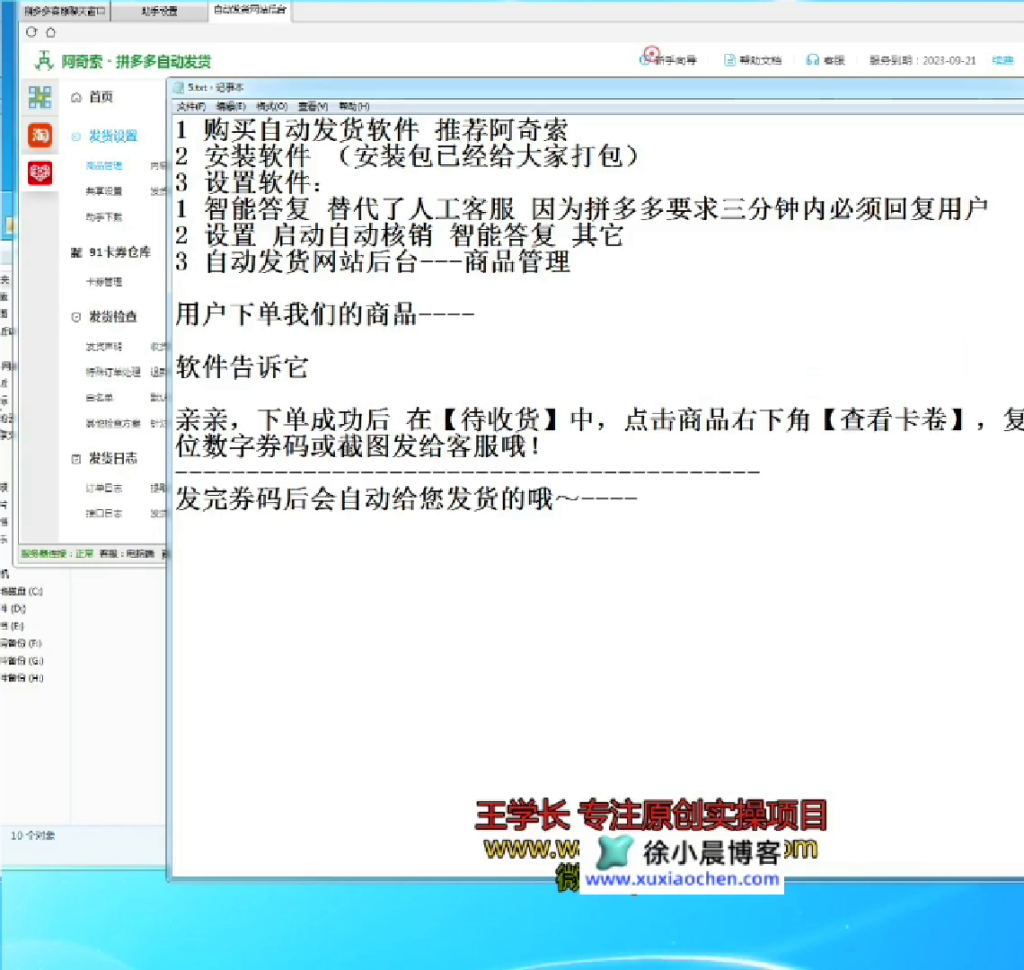Open the red Pinduoduo sidebar icon
1024x970 pixels.
40,173
